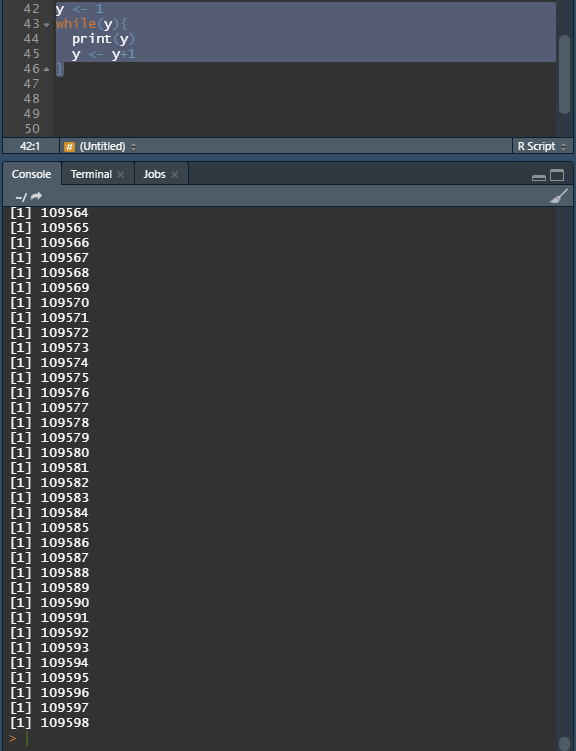Click console output 109575
The height and width of the screenshot is (751, 576).
point(65,378)
